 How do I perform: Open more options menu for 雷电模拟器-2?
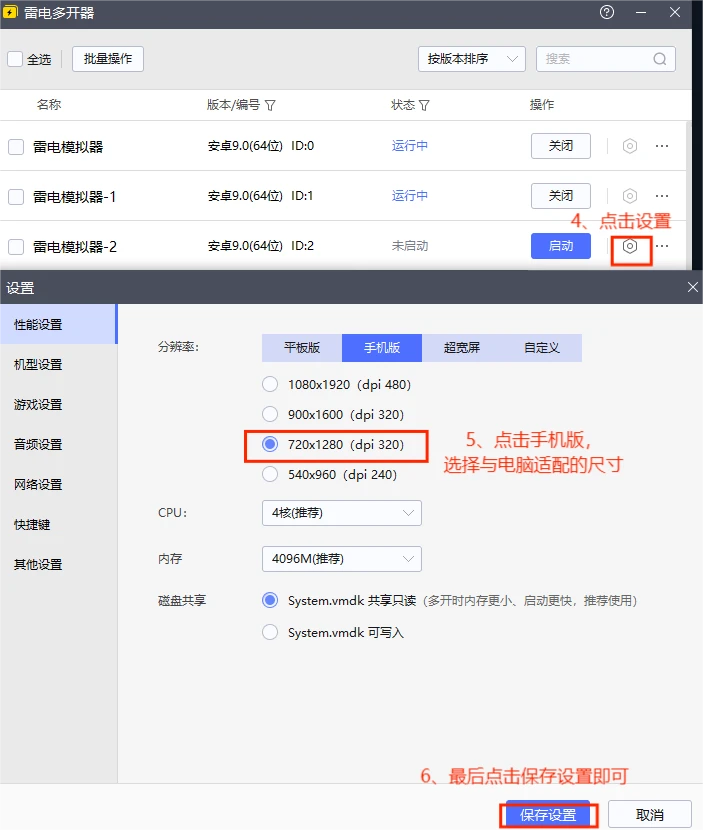point(662,246)
